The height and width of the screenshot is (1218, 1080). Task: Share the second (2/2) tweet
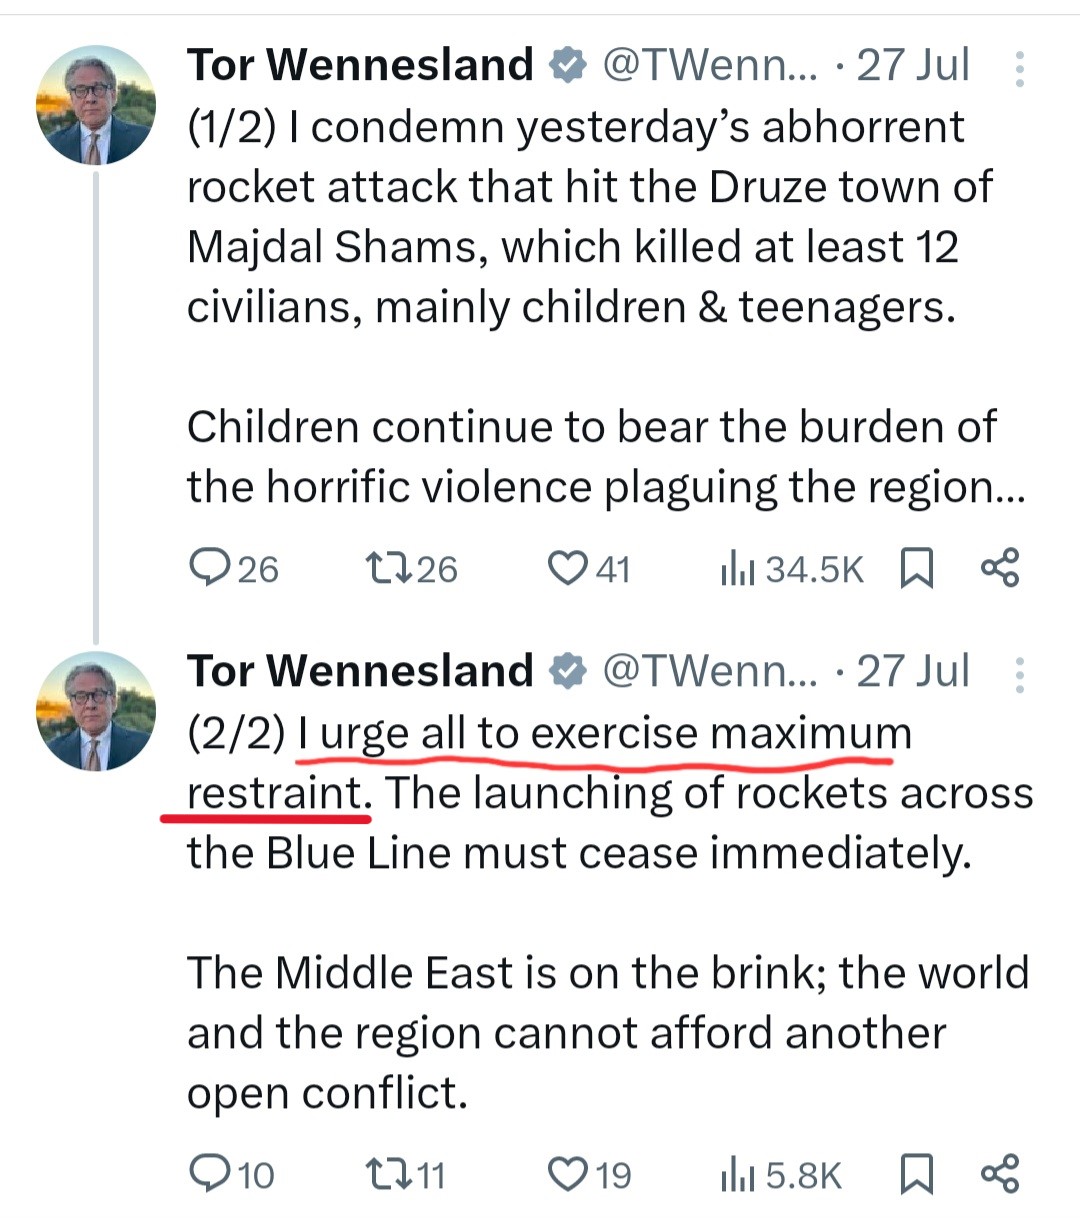coord(999,1172)
